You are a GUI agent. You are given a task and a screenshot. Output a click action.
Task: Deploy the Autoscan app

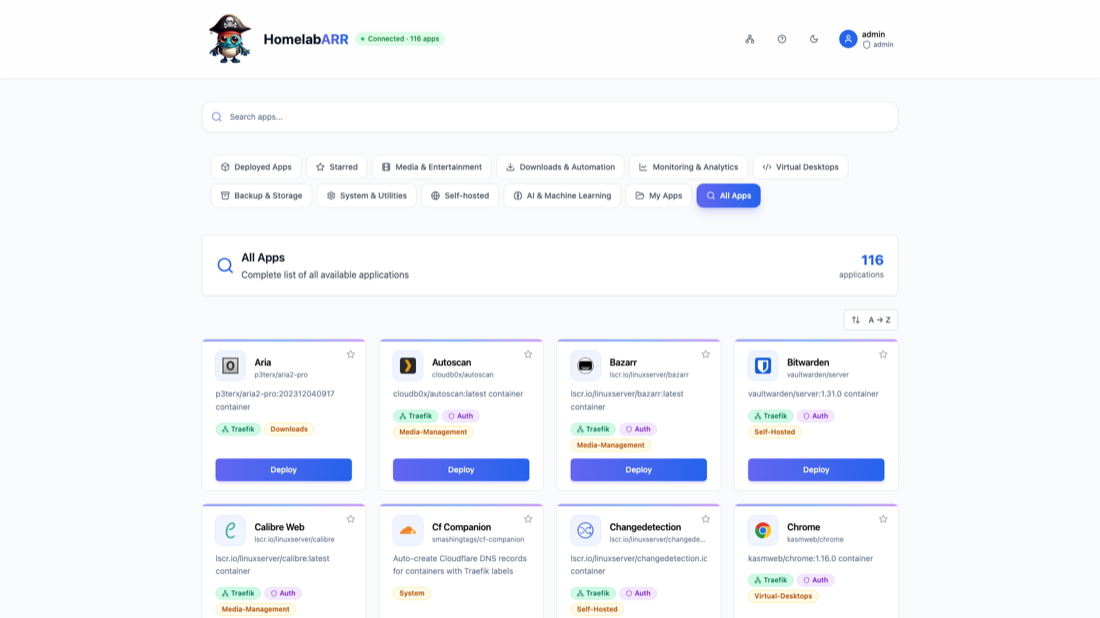[x=461, y=470]
